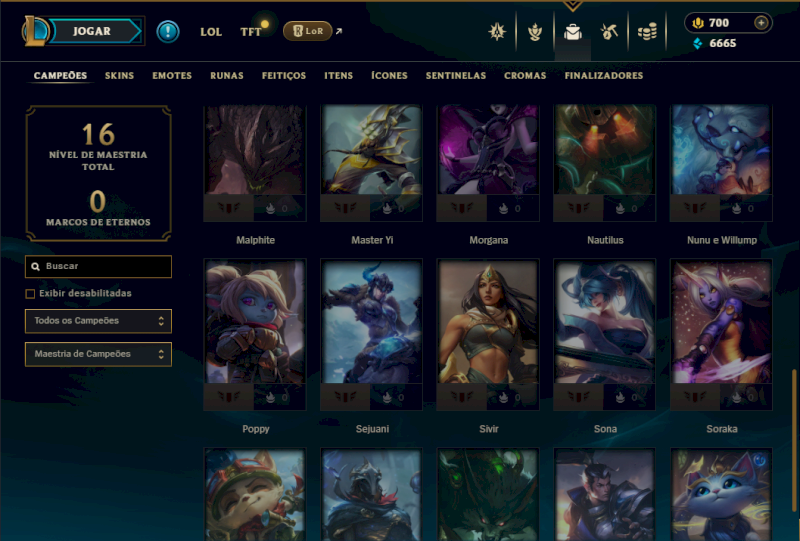This screenshot has height=541, width=800.
Task: Launch LoR from the top bar
Action: (x=308, y=31)
